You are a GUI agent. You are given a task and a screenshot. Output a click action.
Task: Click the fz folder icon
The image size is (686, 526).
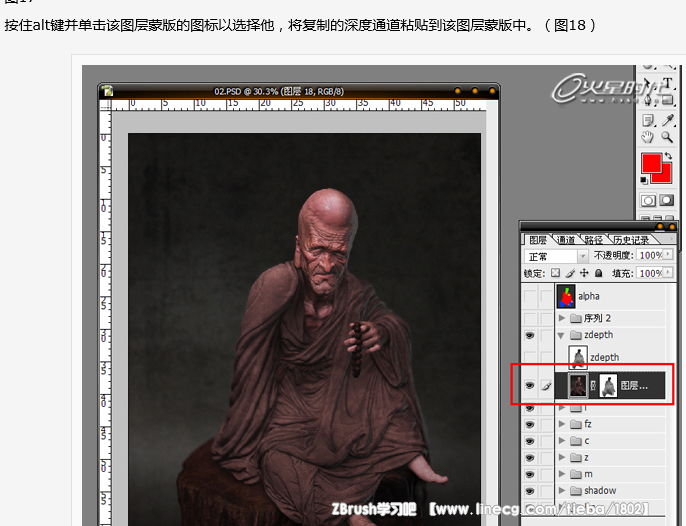(576, 424)
